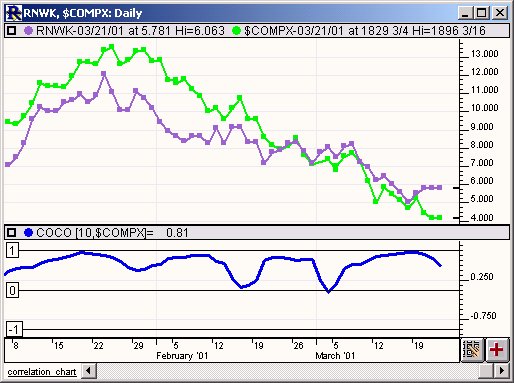This screenshot has width=514, height=383.
Task: Select the correlation_chart tab
Action: pyautogui.click(x=42, y=372)
